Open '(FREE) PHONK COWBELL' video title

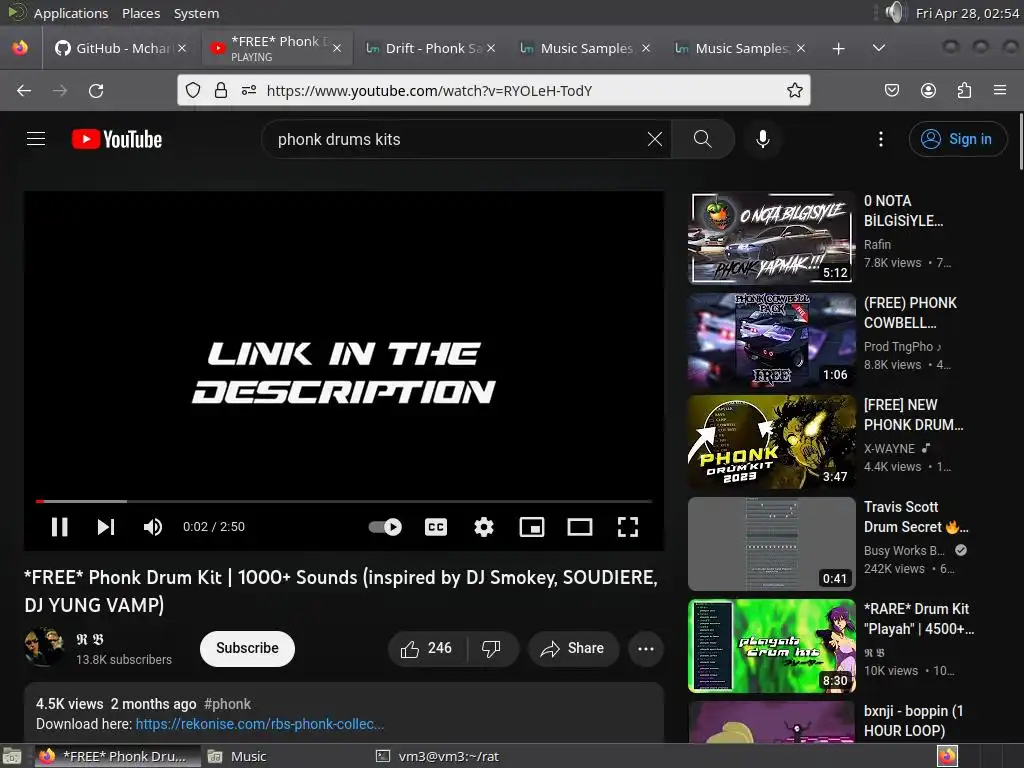click(910, 313)
